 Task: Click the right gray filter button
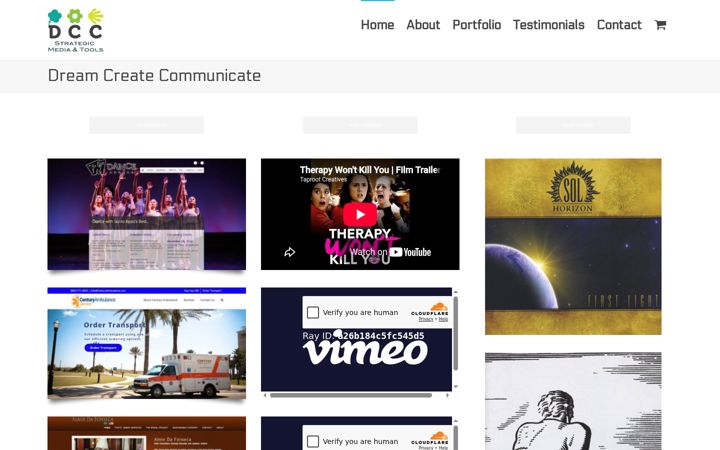(573, 125)
